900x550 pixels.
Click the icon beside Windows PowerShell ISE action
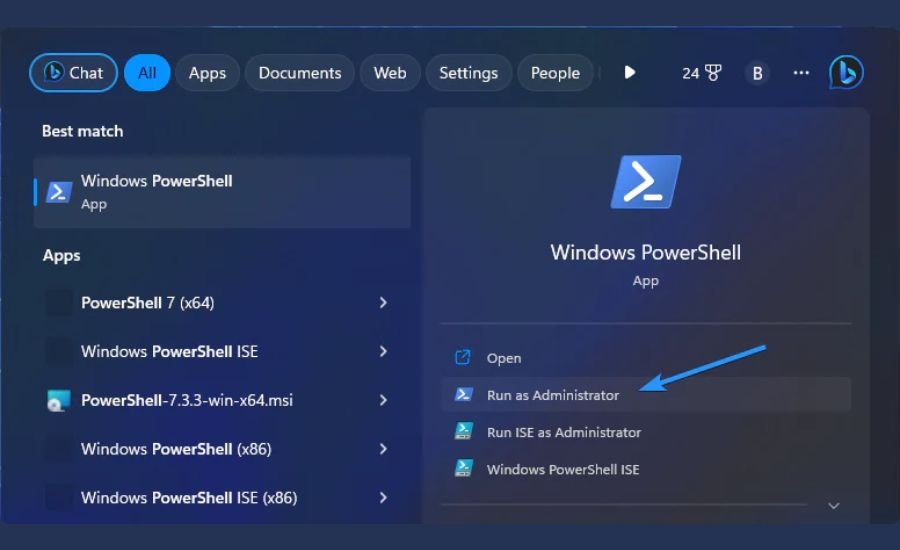tap(463, 468)
